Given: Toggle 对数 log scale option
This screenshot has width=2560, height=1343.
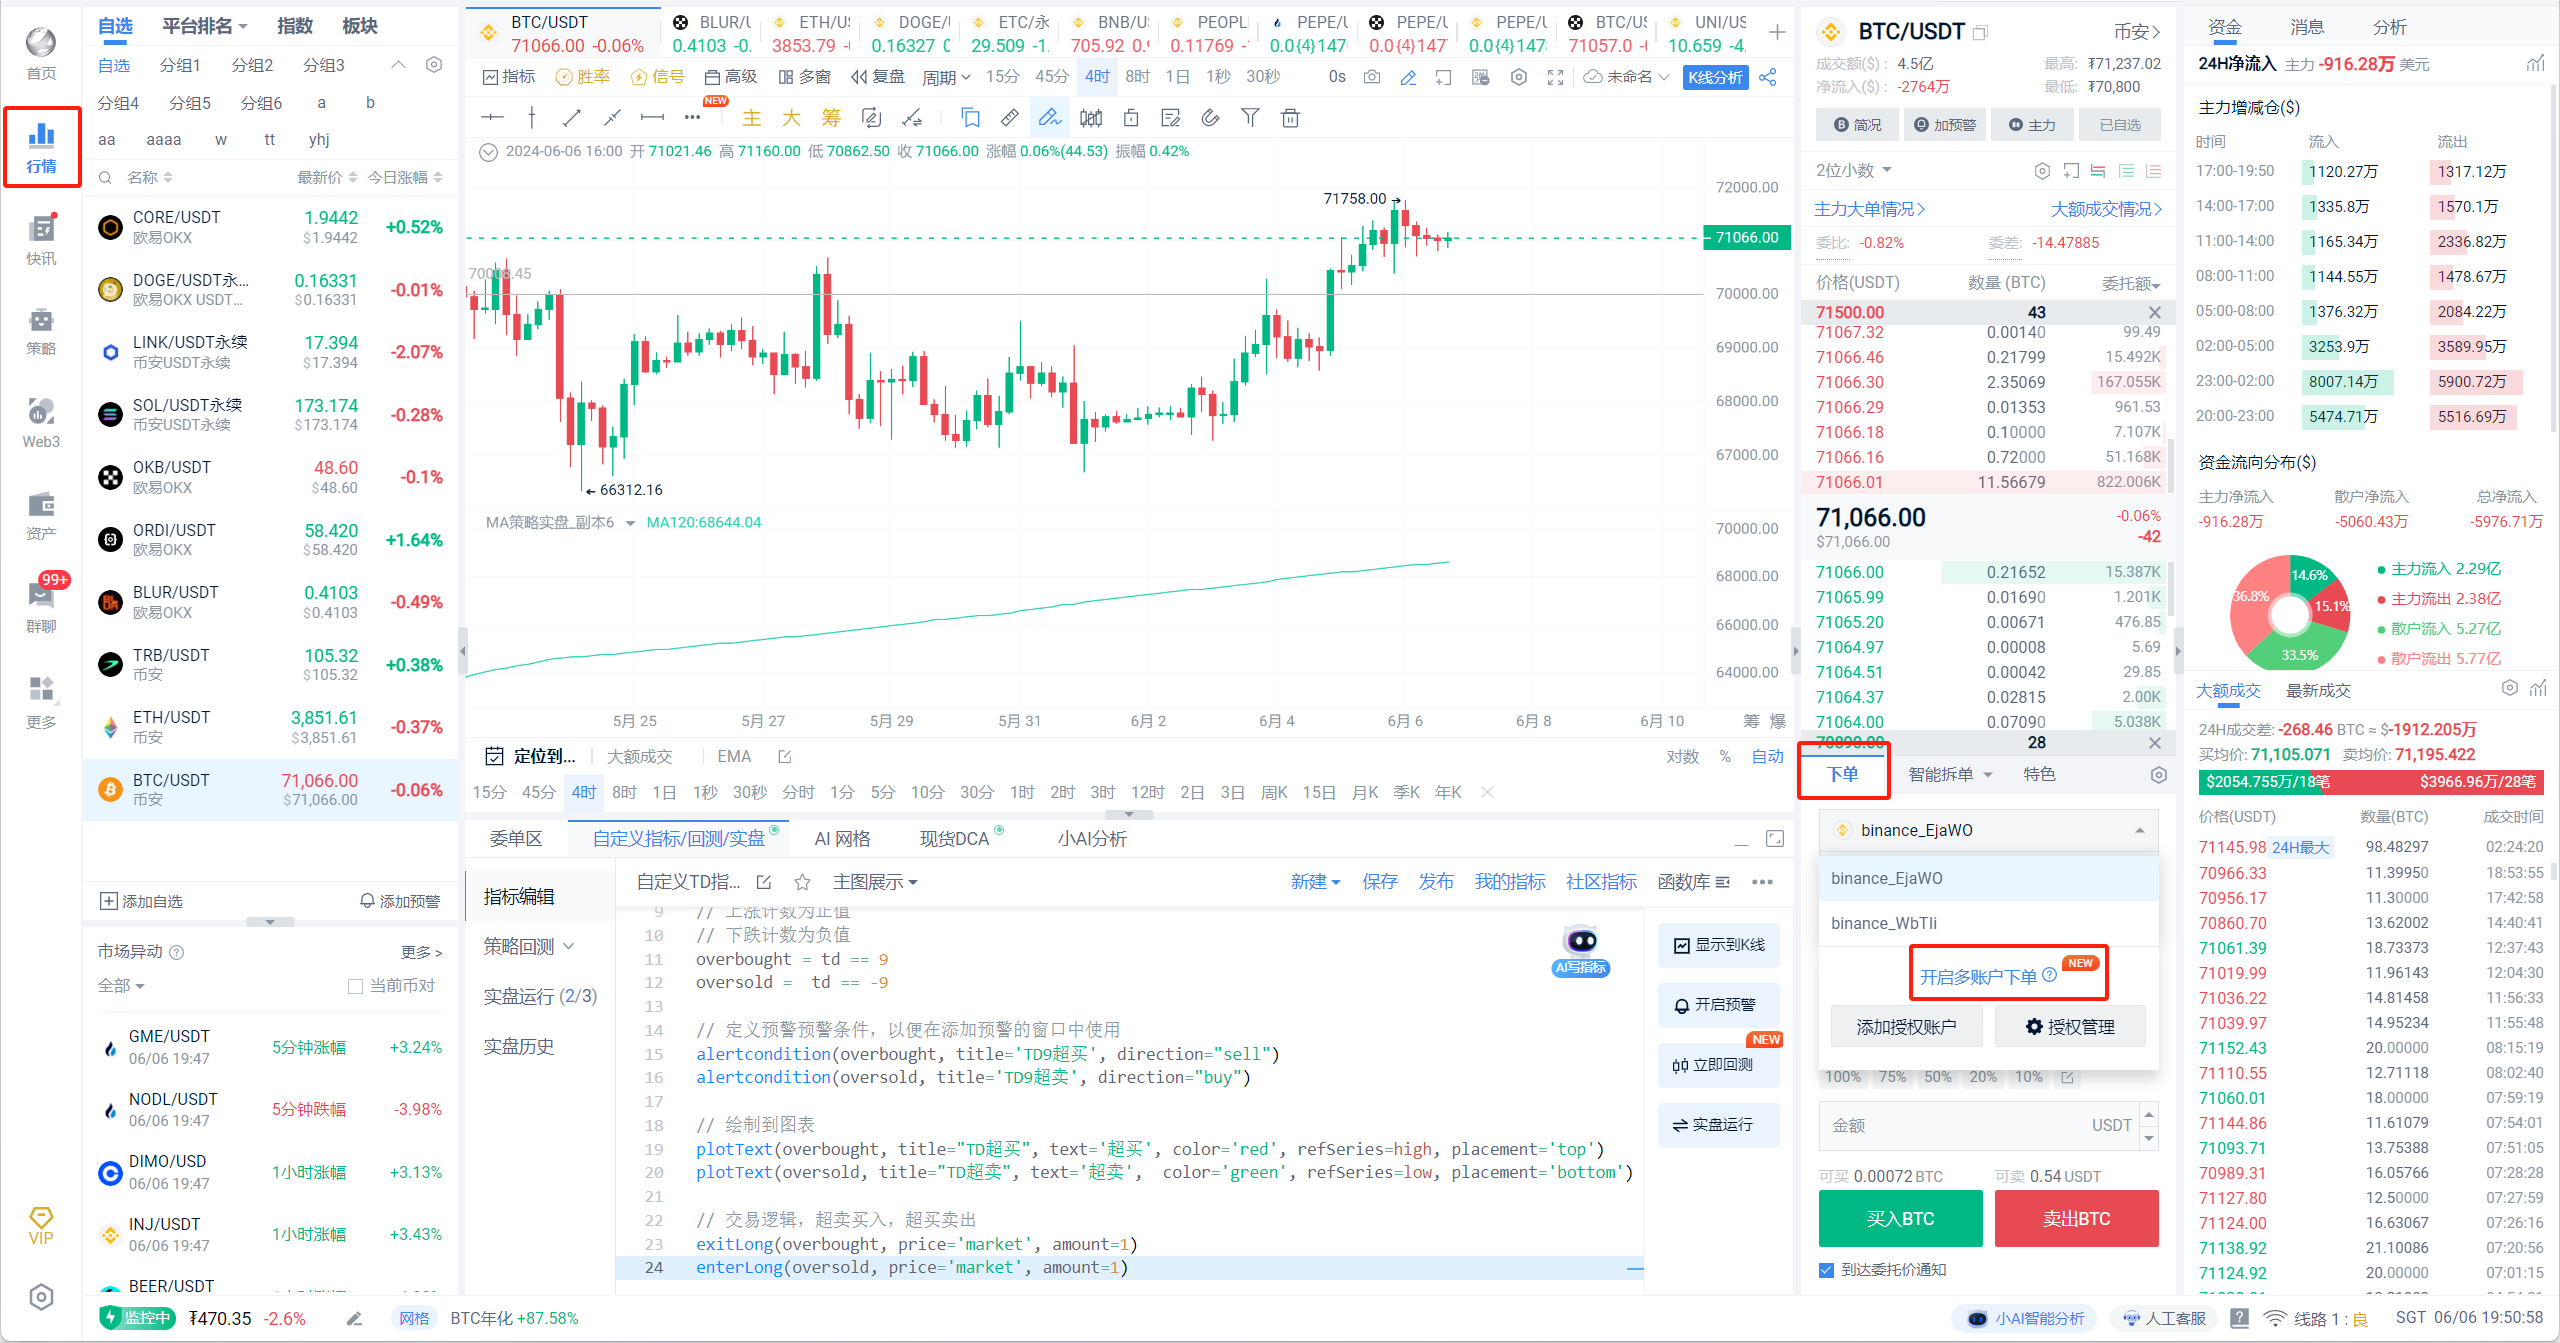Looking at the screenshot, I should (1683, 757).
